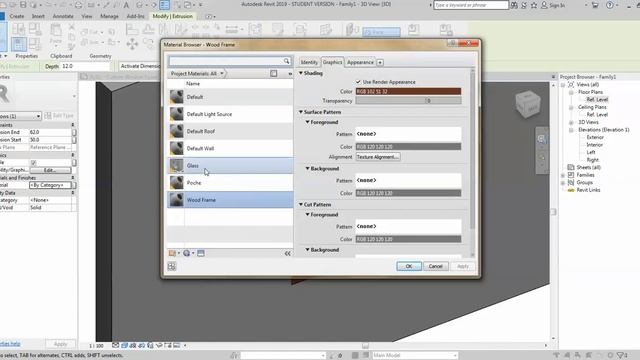Click the zoom tool on the navigation bar

tap(542, 139)
